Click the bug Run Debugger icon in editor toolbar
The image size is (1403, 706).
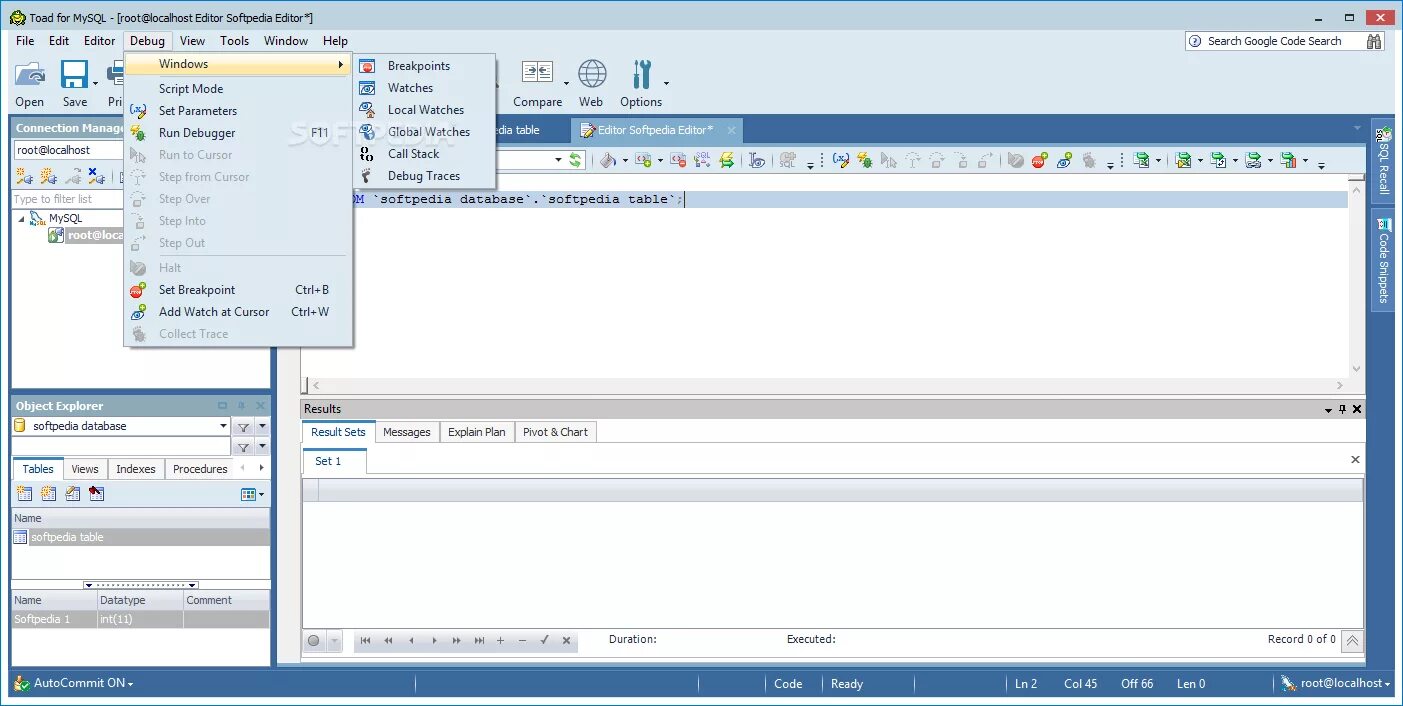[864, 160]
